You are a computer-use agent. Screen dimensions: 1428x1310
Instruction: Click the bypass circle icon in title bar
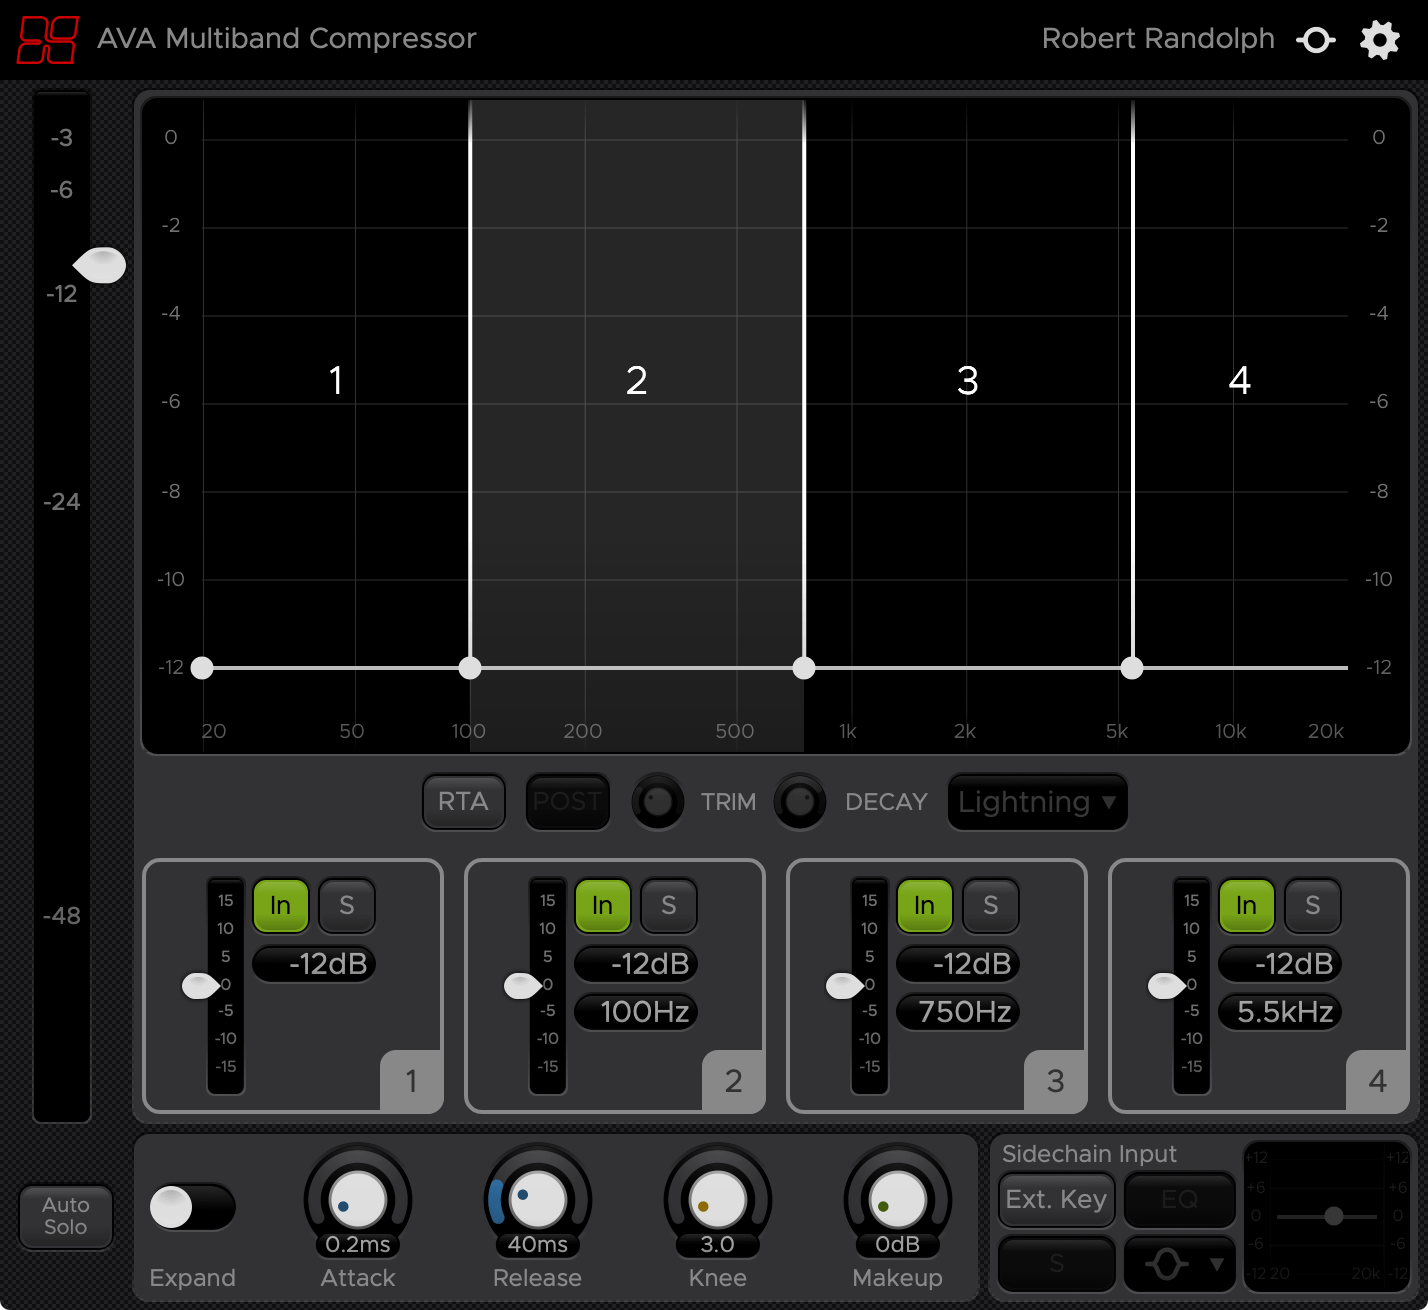point(1316,40)
